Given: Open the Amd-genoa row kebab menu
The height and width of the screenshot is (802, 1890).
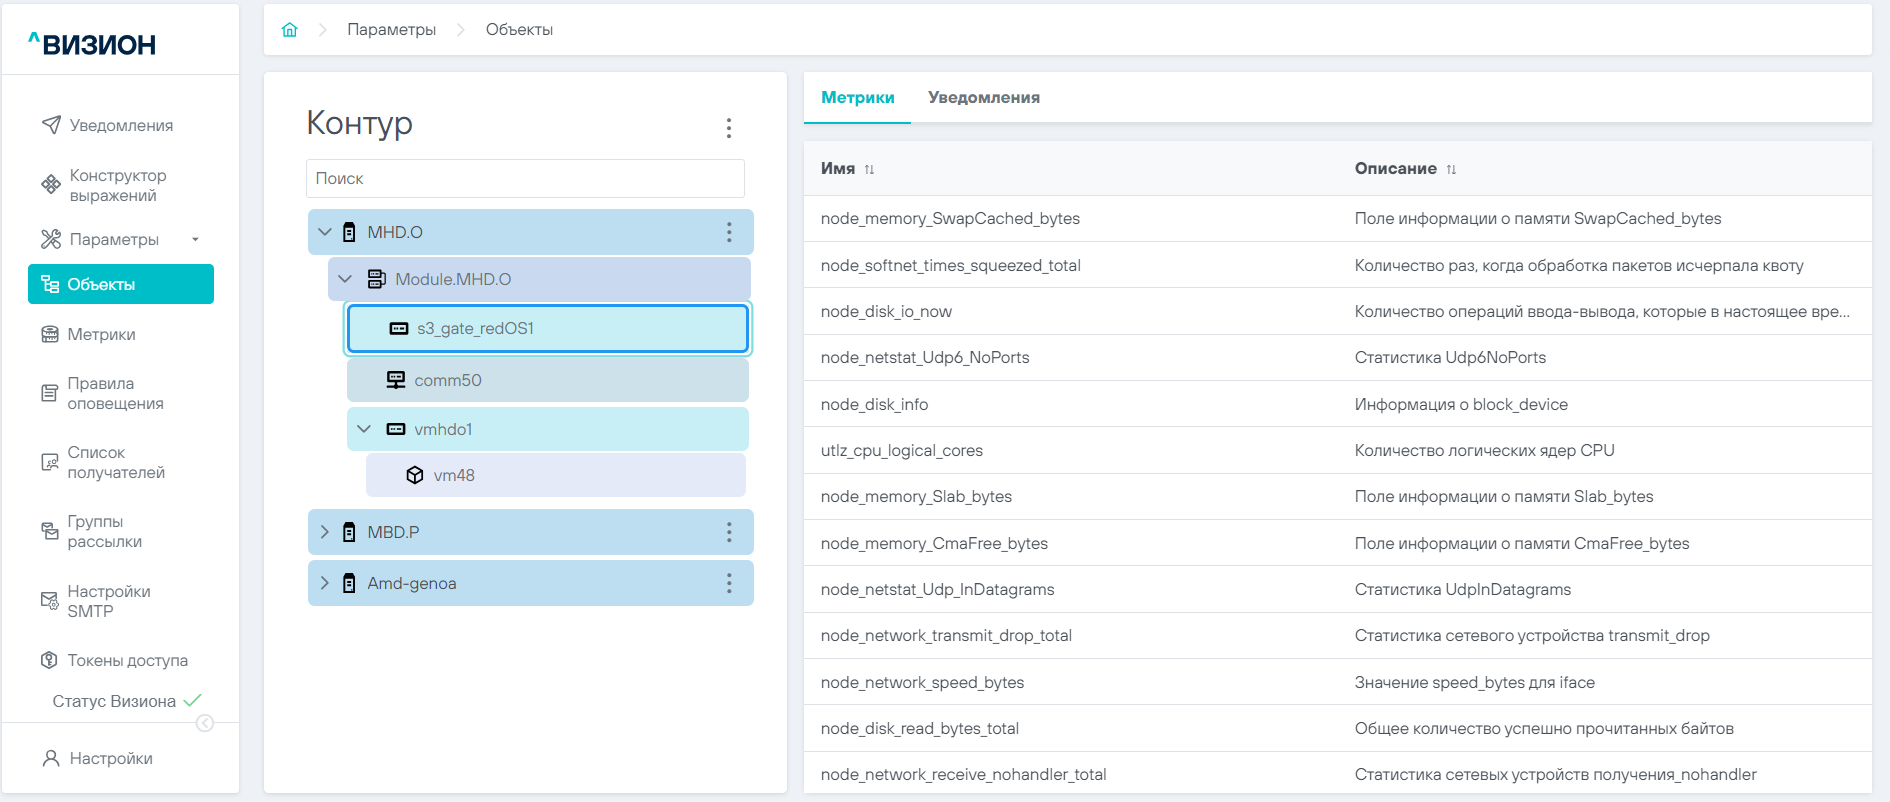Looking at the screenshot, I should pos(728,583).
